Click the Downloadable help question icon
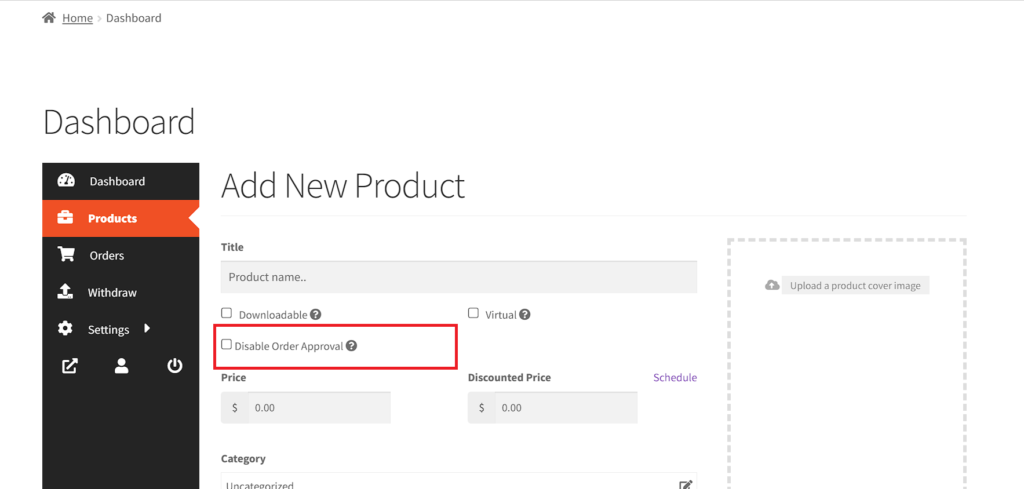Screen dimensions: 1024x489 click(315, 314)
